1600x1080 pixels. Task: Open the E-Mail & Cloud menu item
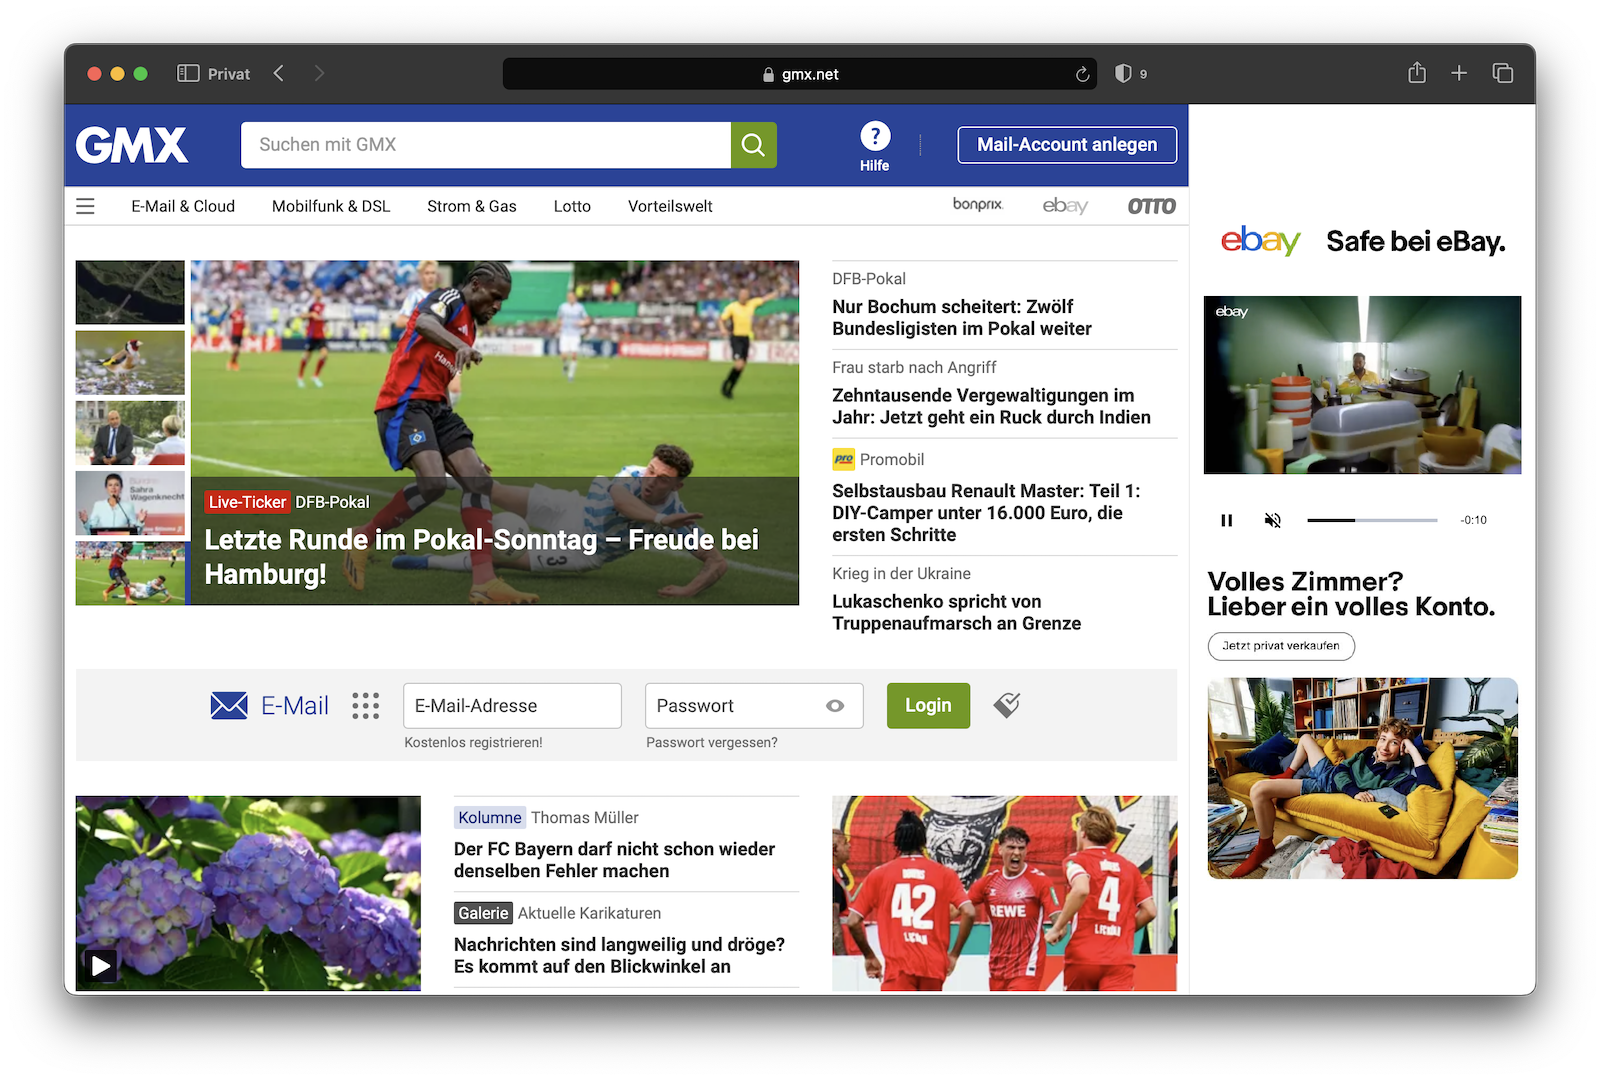[x=183, y=206]
